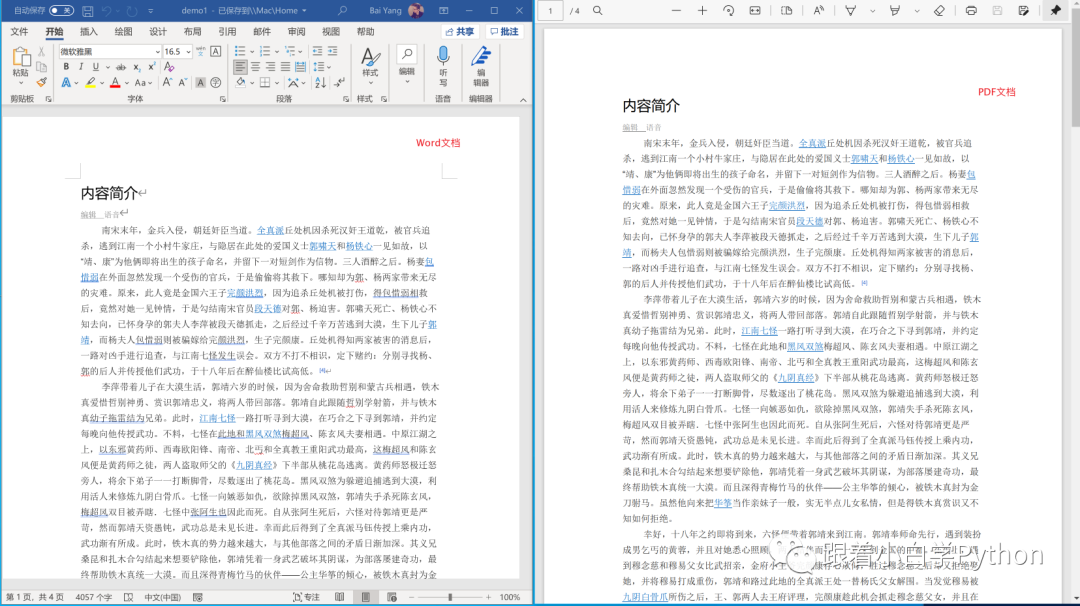Apply bold formatting with B icon
This screenshot has height=606, width=1080.
coord(66,67)
